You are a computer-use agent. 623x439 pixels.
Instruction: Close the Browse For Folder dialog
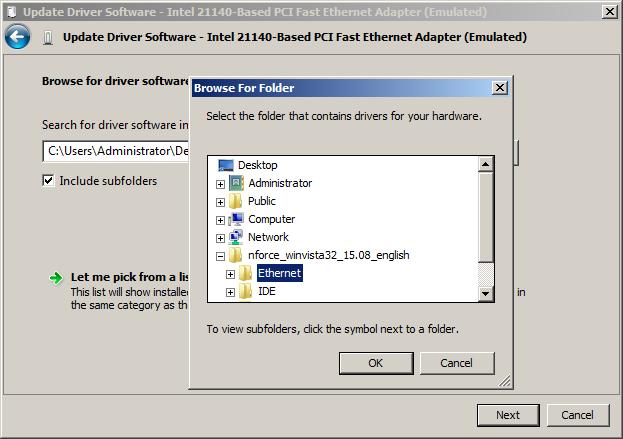(x=500, y=88)
